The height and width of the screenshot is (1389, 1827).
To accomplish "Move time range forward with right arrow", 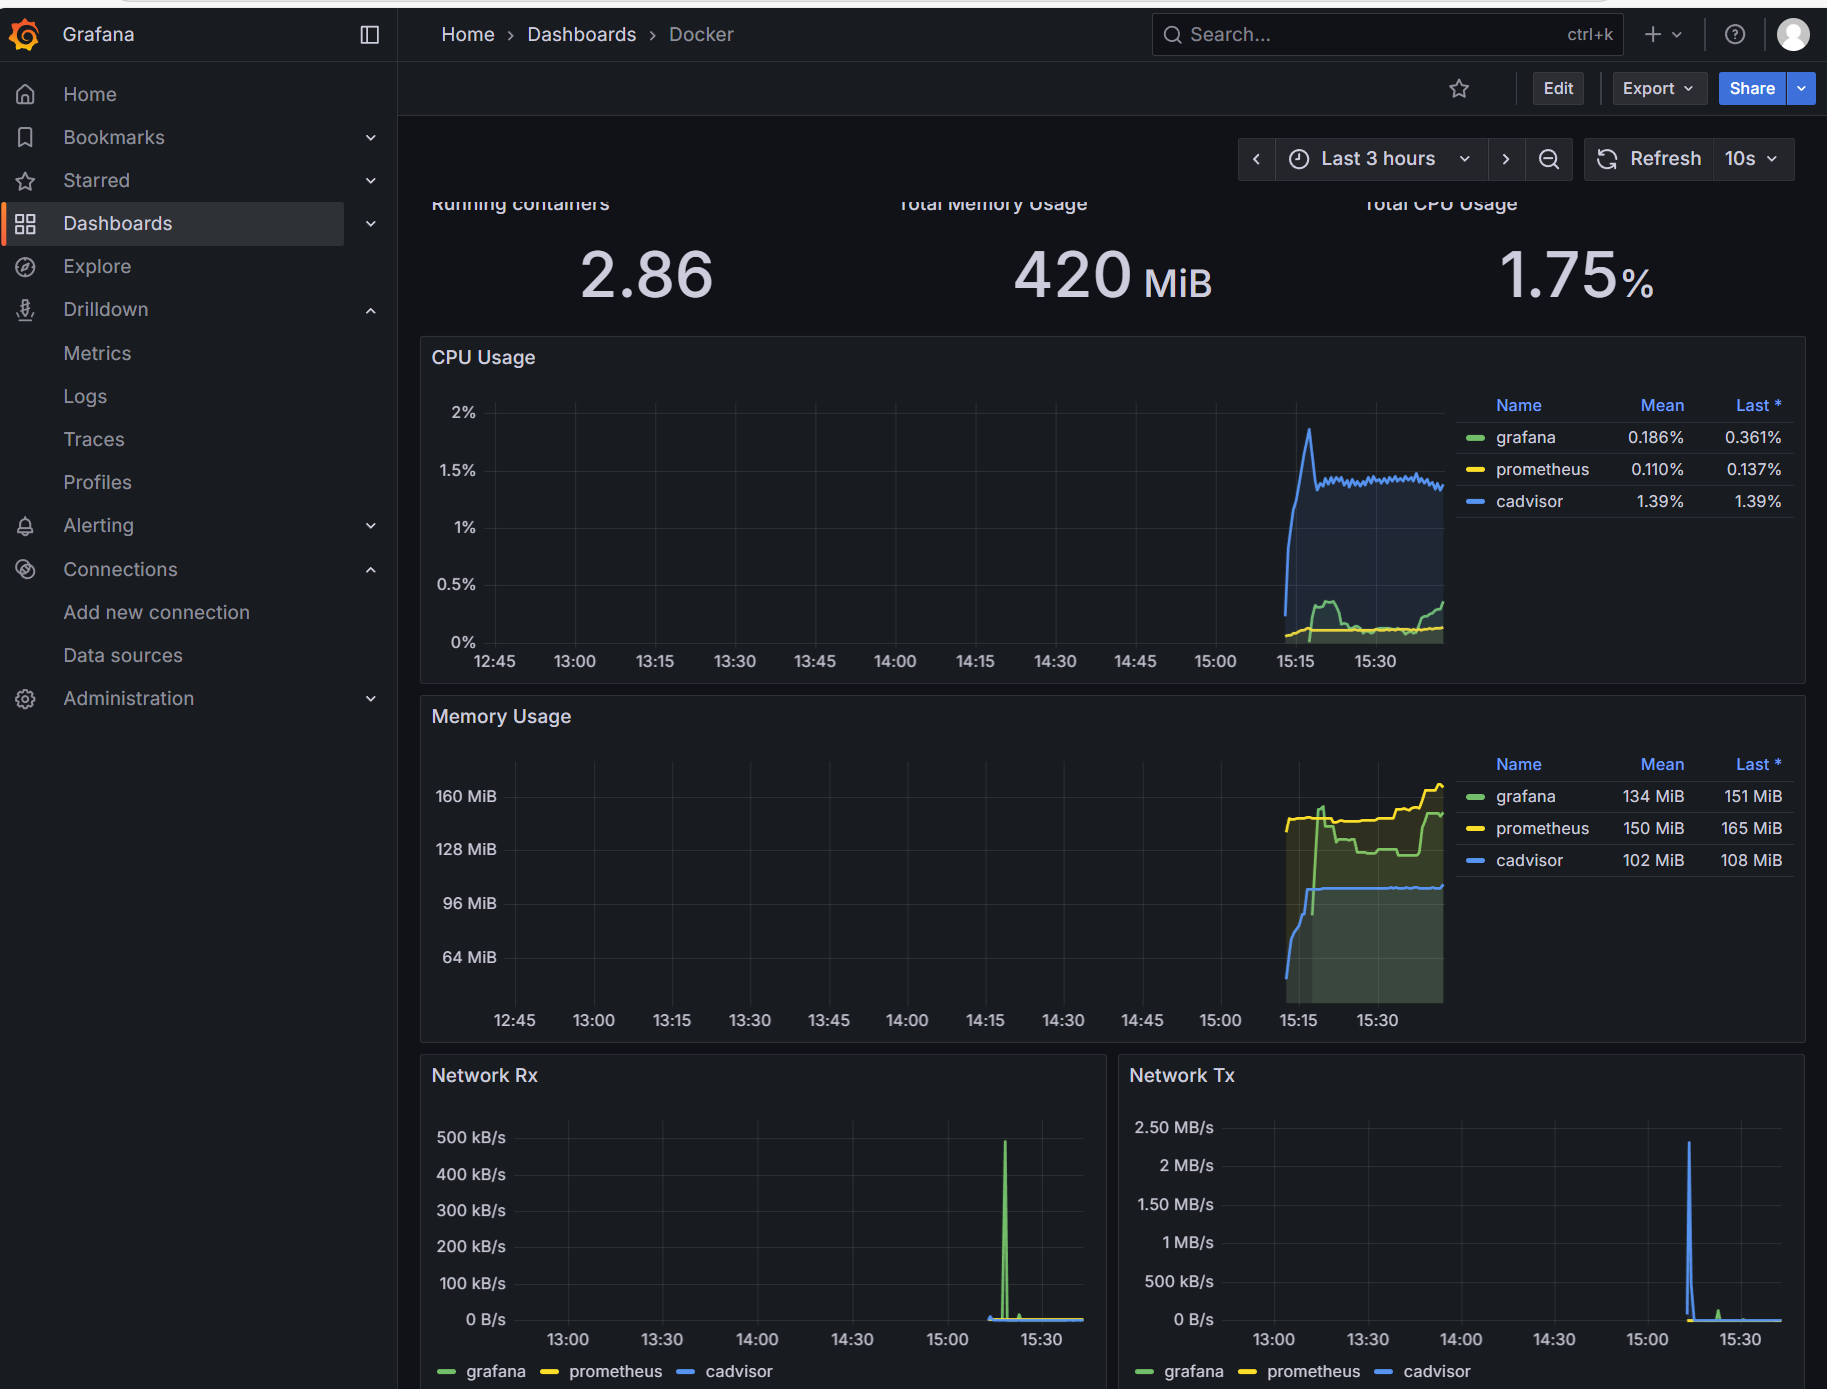I will coord(1506,159).
